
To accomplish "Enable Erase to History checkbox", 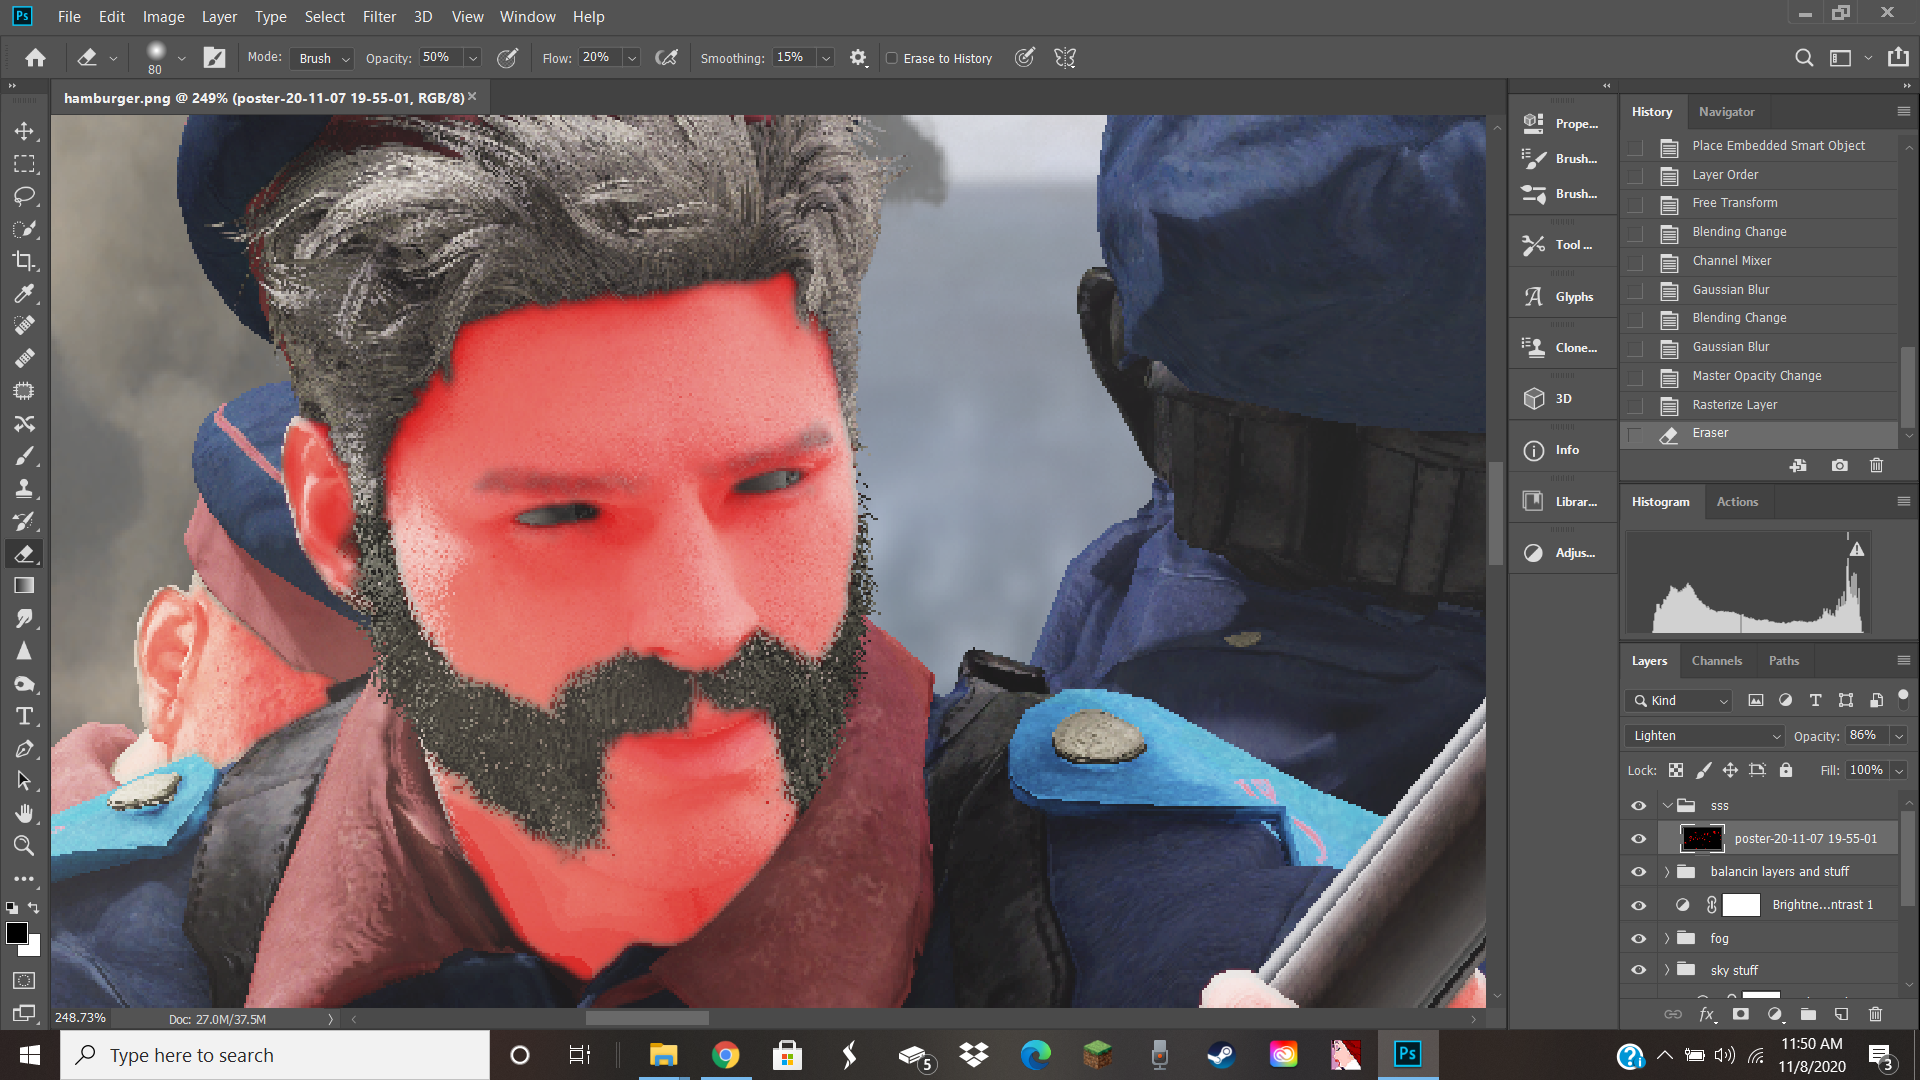I will point(892,58).
